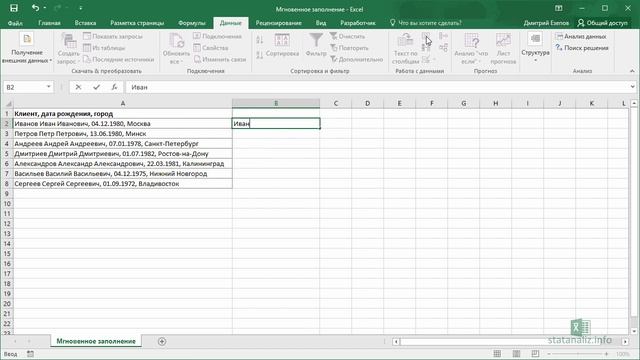
Task: Click Из таблицы in the ribbon
Action: (104, 48)
